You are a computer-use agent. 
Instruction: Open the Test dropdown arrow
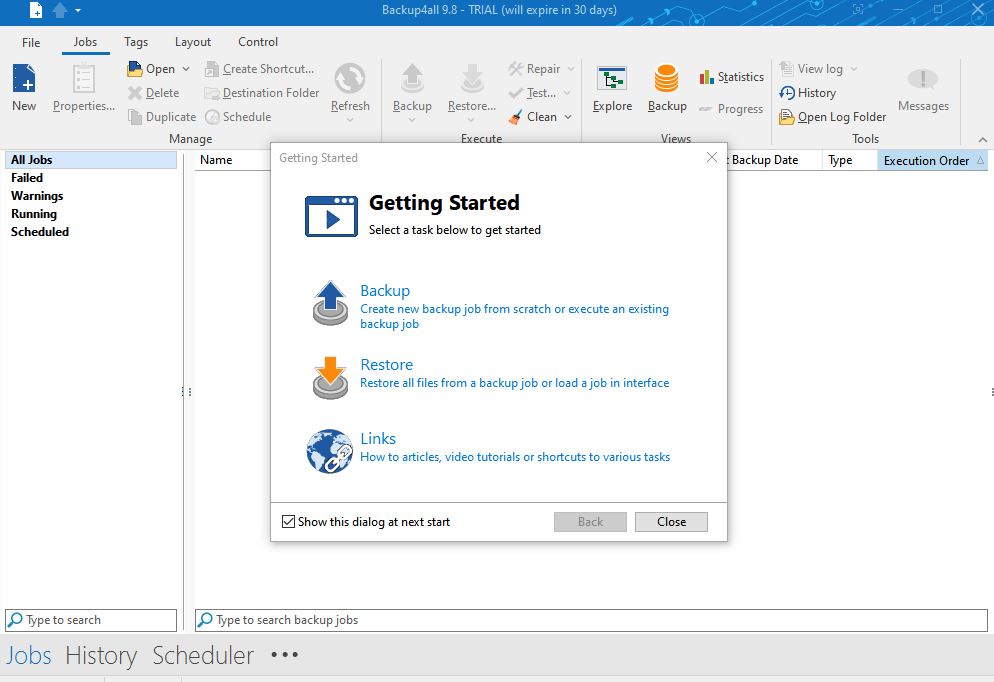coord(567,93)
